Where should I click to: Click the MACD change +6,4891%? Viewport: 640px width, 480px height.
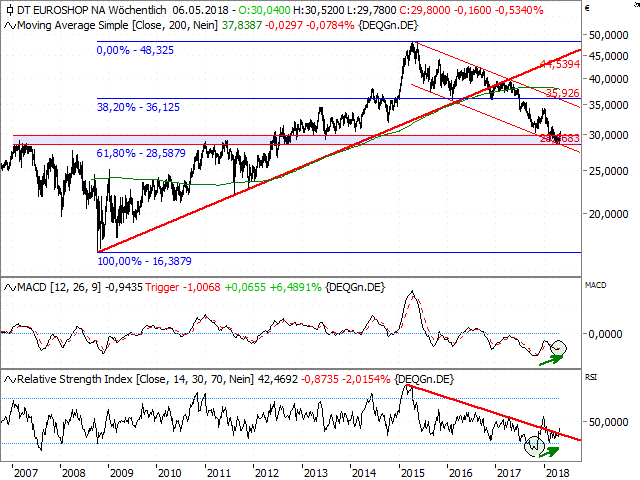tap(296, 288)
